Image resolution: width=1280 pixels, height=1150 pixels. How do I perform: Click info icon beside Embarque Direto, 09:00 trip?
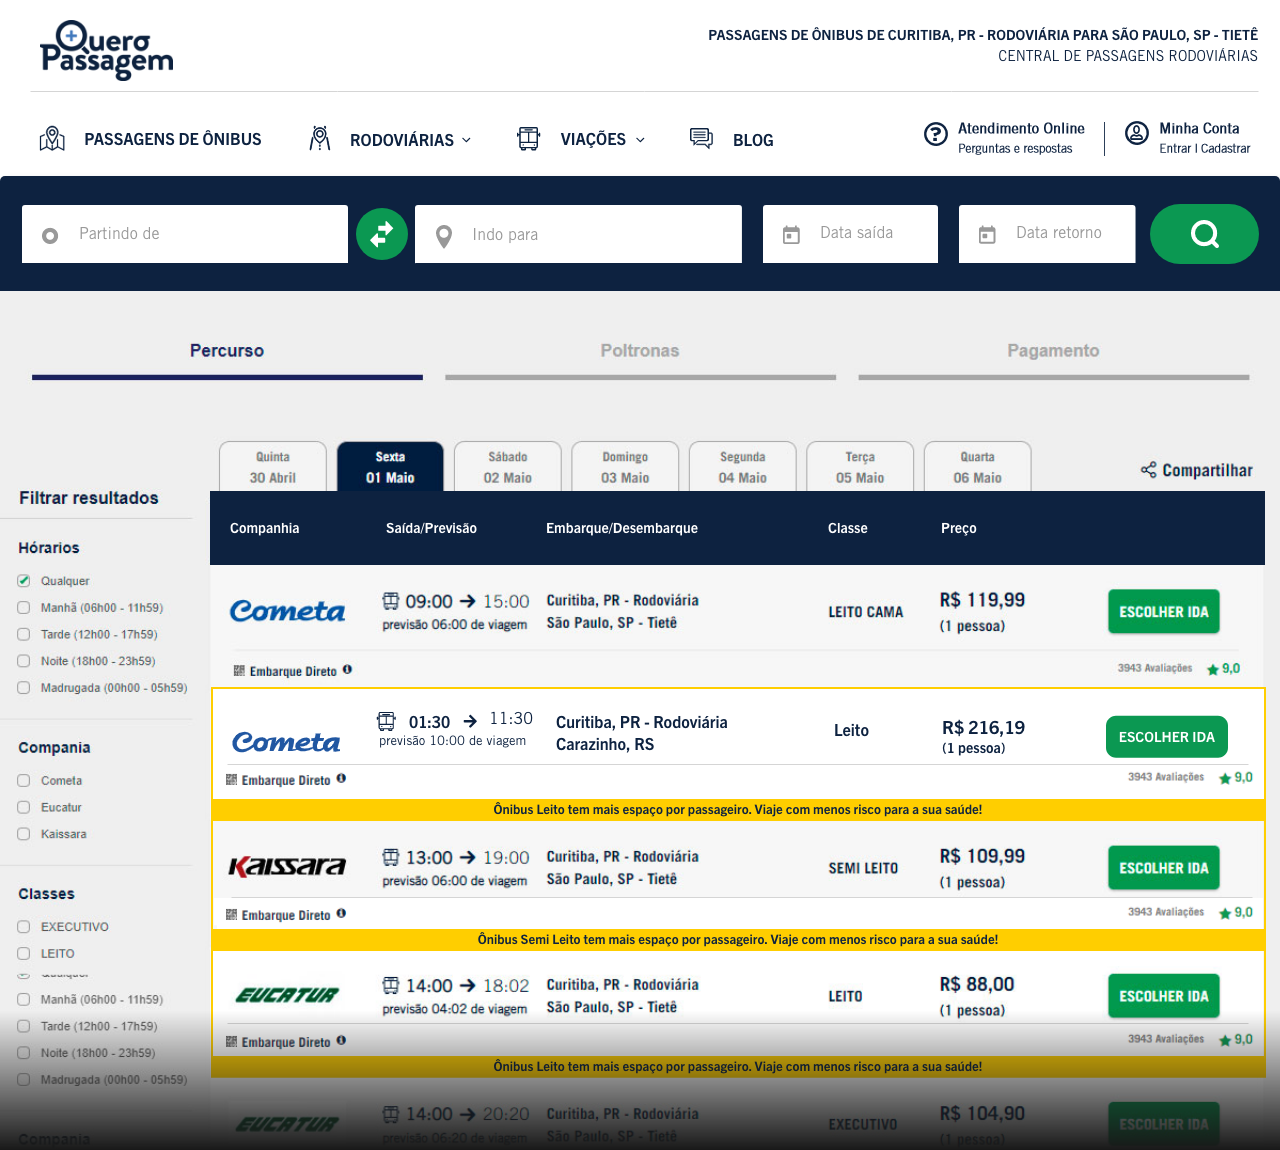click(347, 670)
